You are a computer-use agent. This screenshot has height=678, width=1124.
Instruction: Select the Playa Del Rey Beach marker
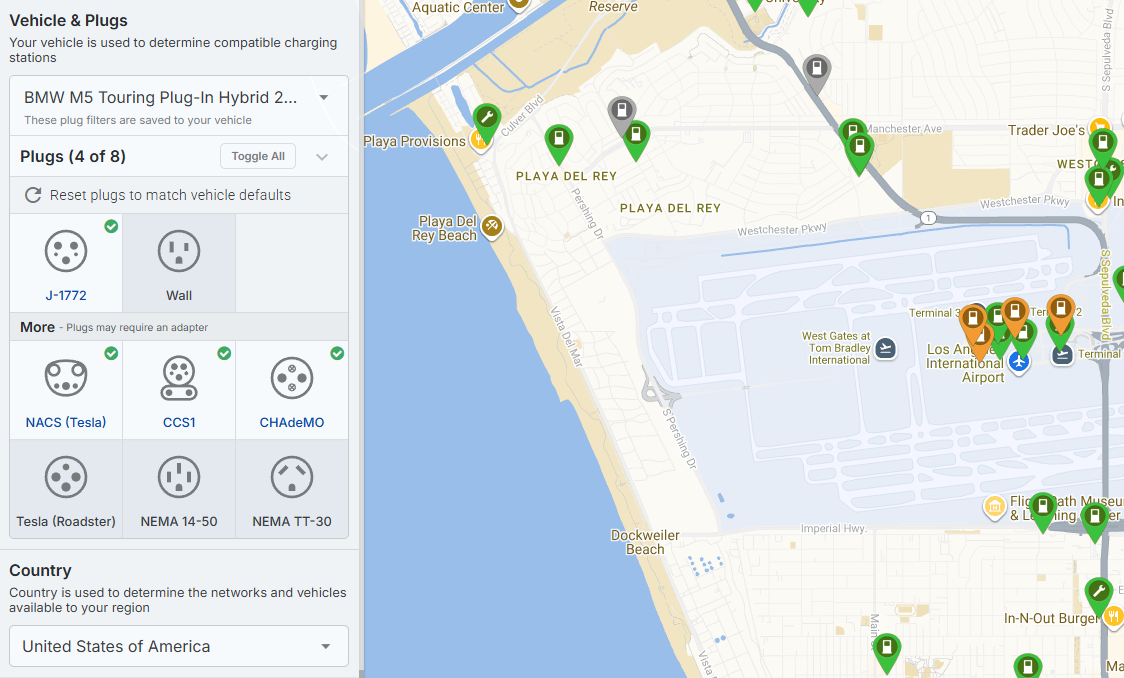(491, 227)
